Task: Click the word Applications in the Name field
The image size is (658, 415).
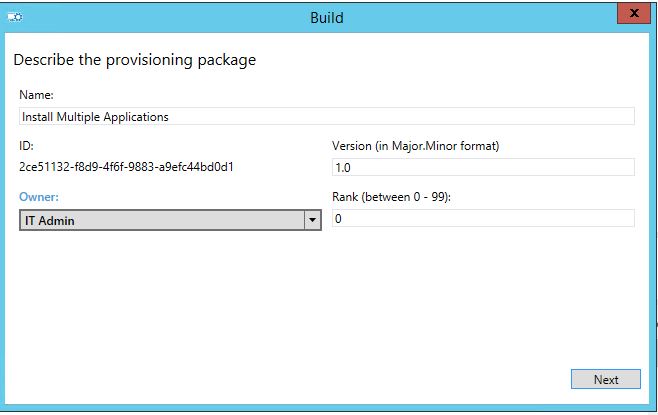Action: pos(136,117)
